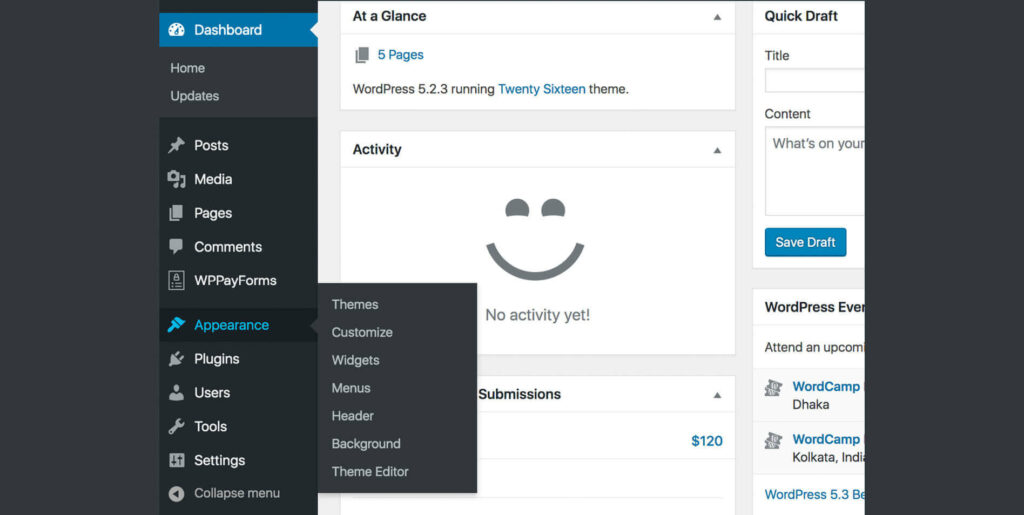
Task: Open the Settings menu
Action: pyautogui.click(x=238, y=460)
